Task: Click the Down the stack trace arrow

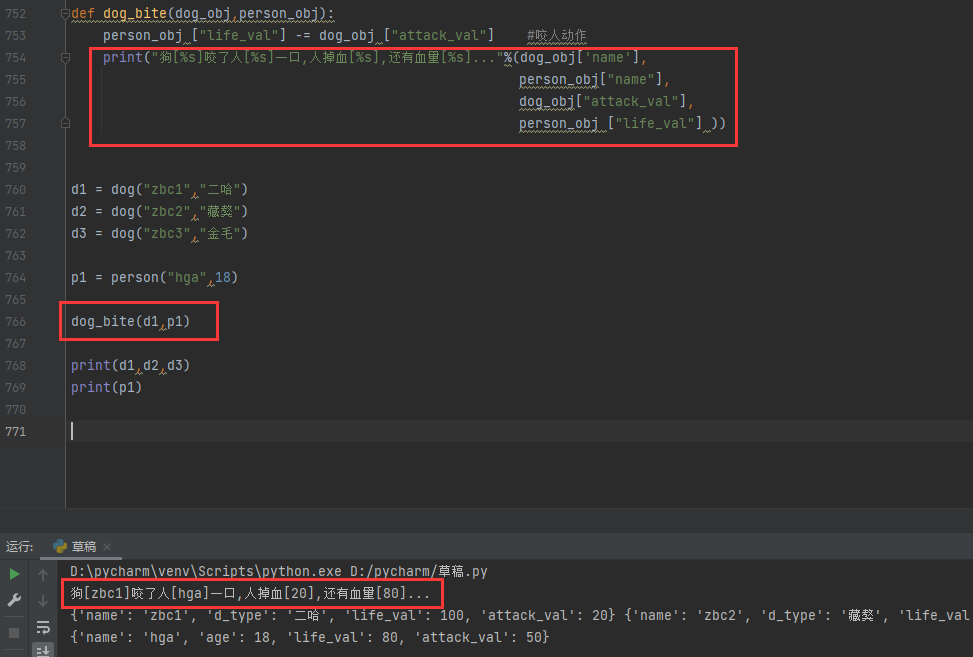Action: click(x=43, y=601)
